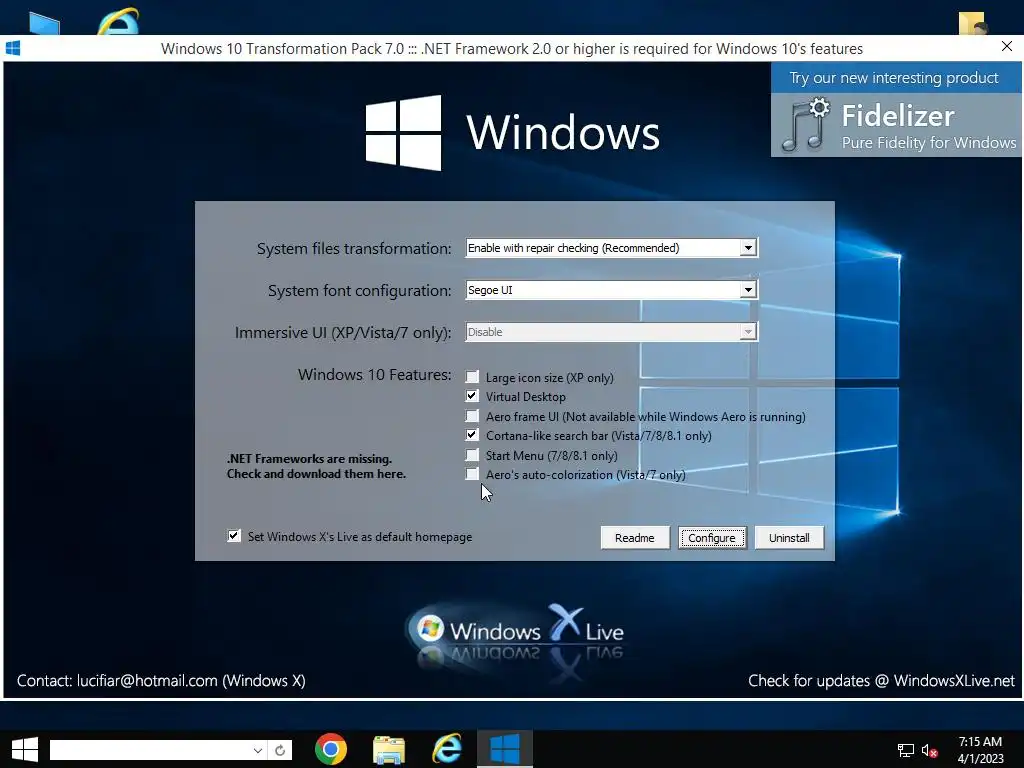
Task: Click the Fidelizer music note icon
Action: coord(805,125)
